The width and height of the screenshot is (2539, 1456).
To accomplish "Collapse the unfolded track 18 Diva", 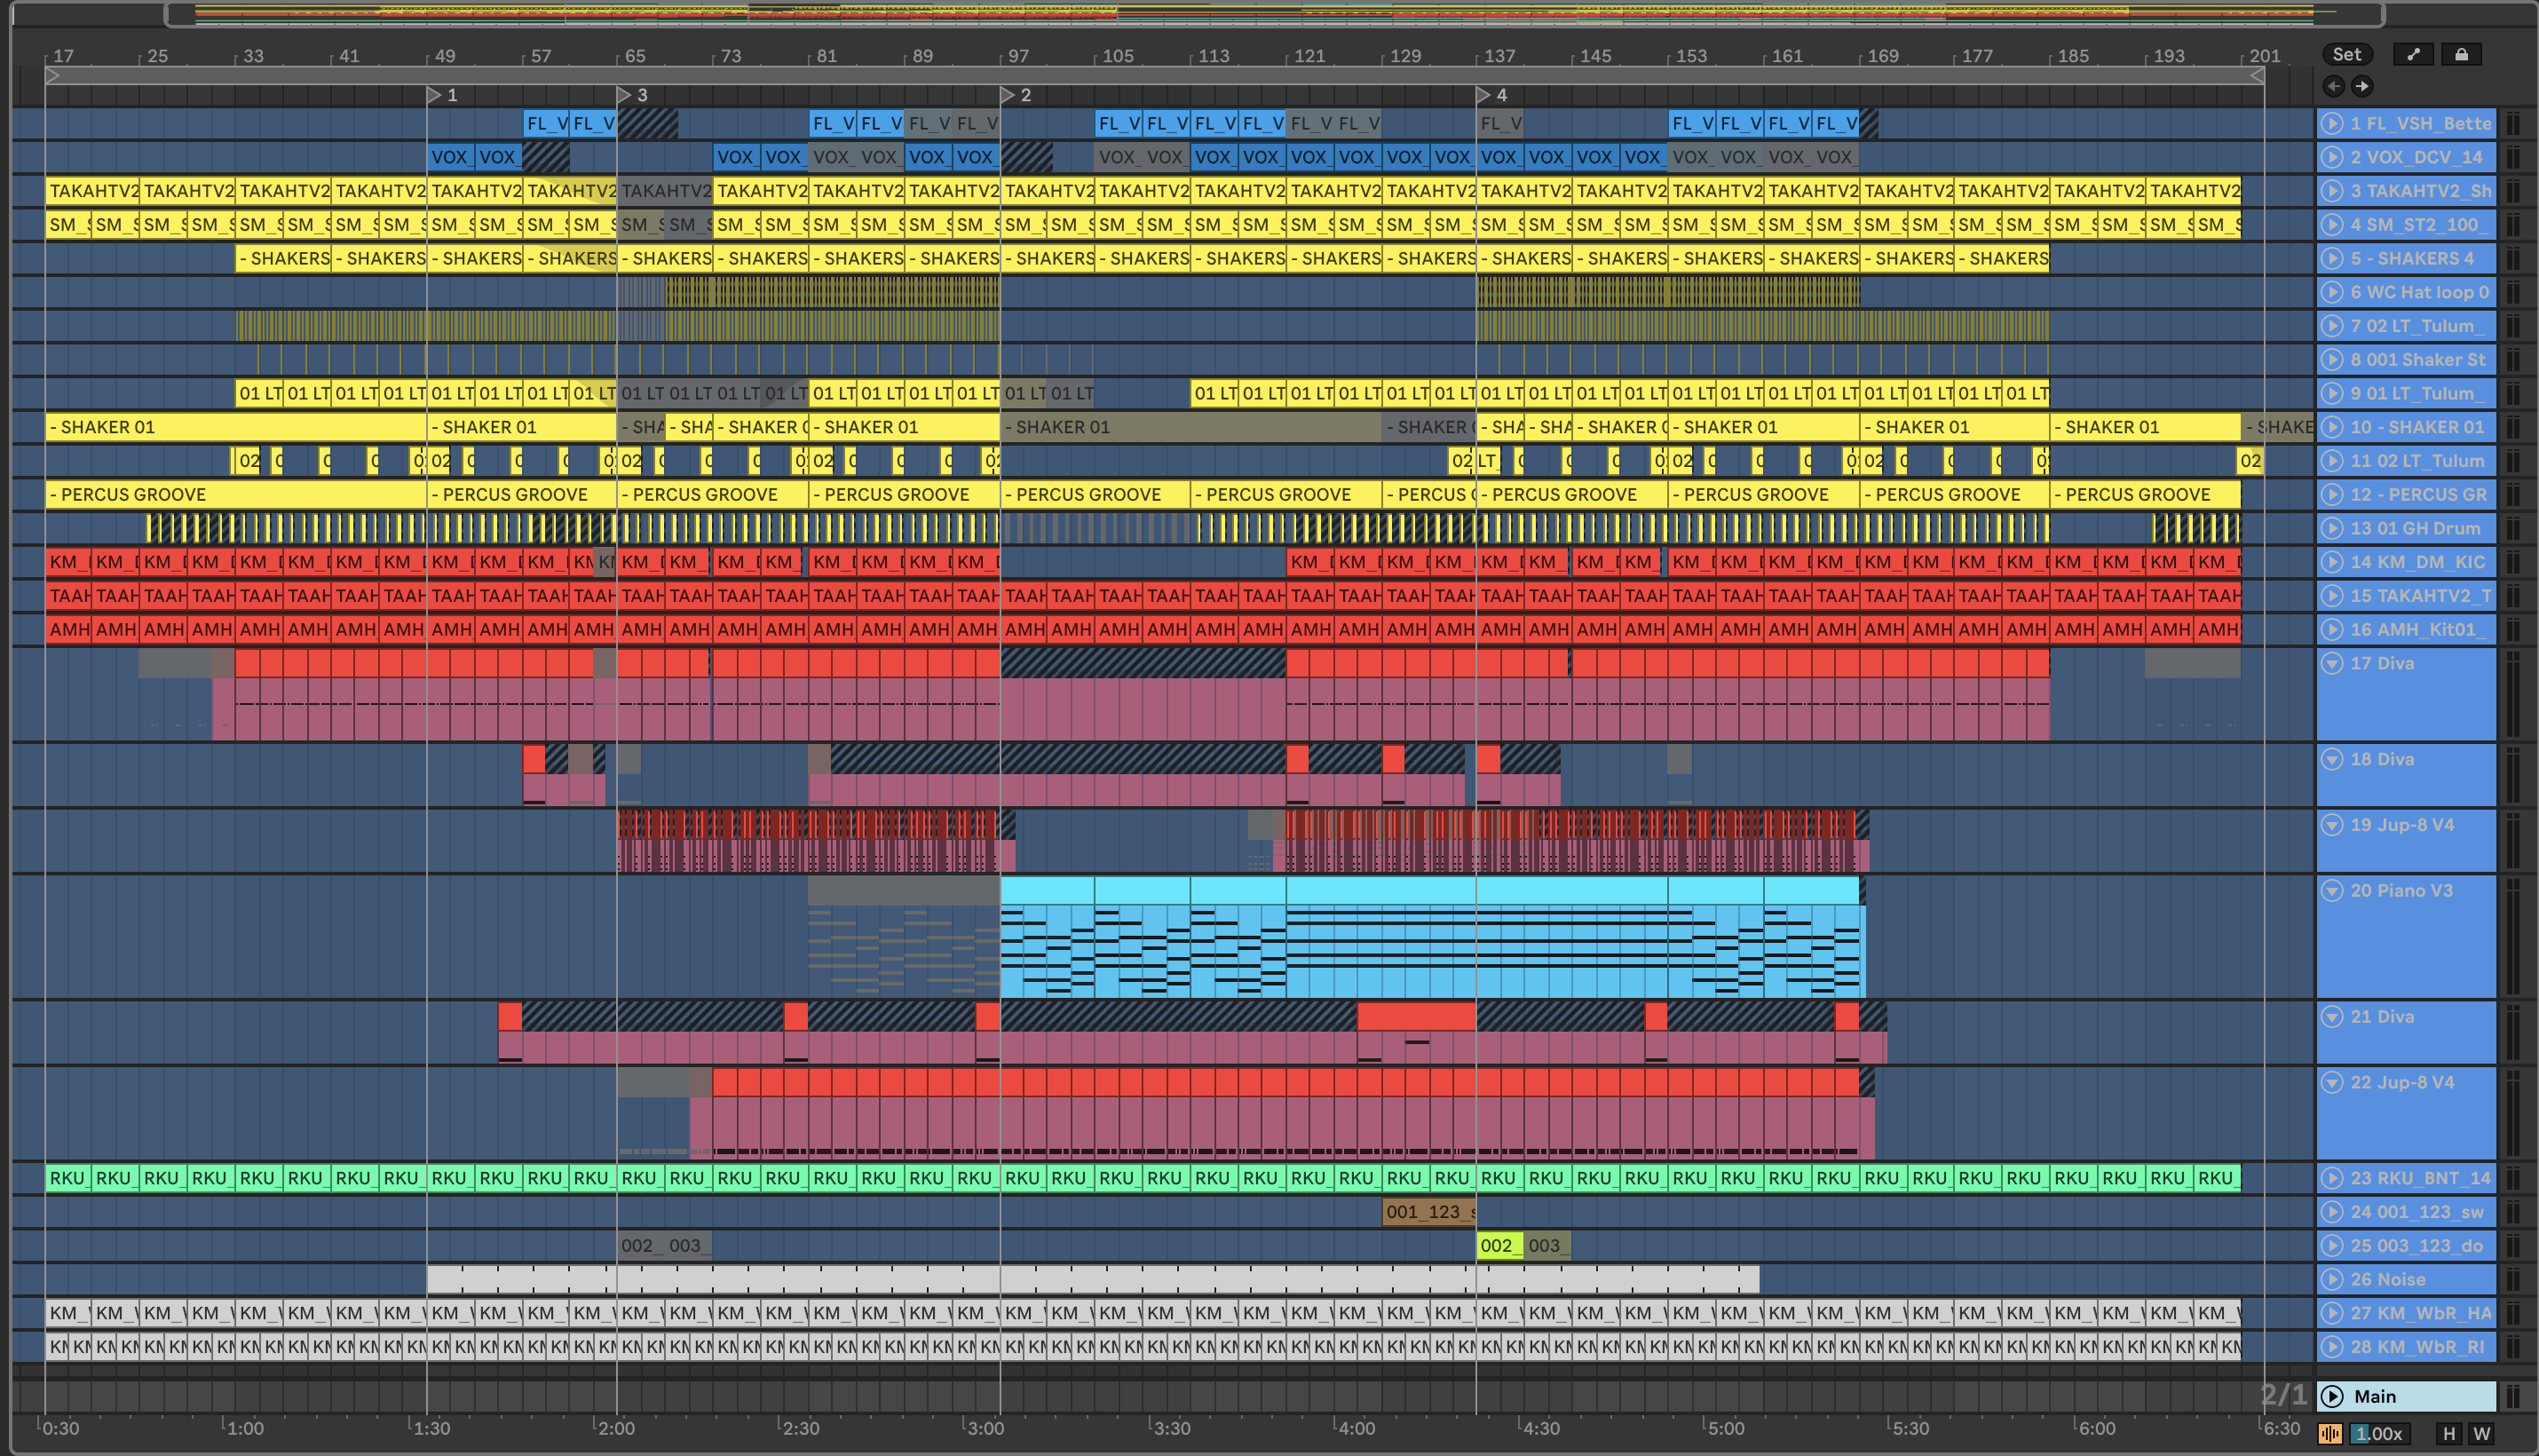I will [x=2332, y=760].
